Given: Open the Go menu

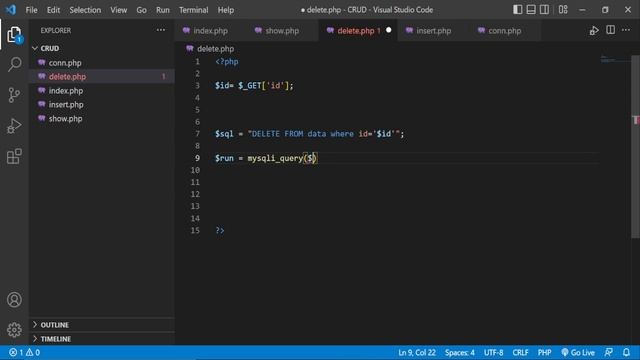Looking at the screenshot, I should [141, 10].
